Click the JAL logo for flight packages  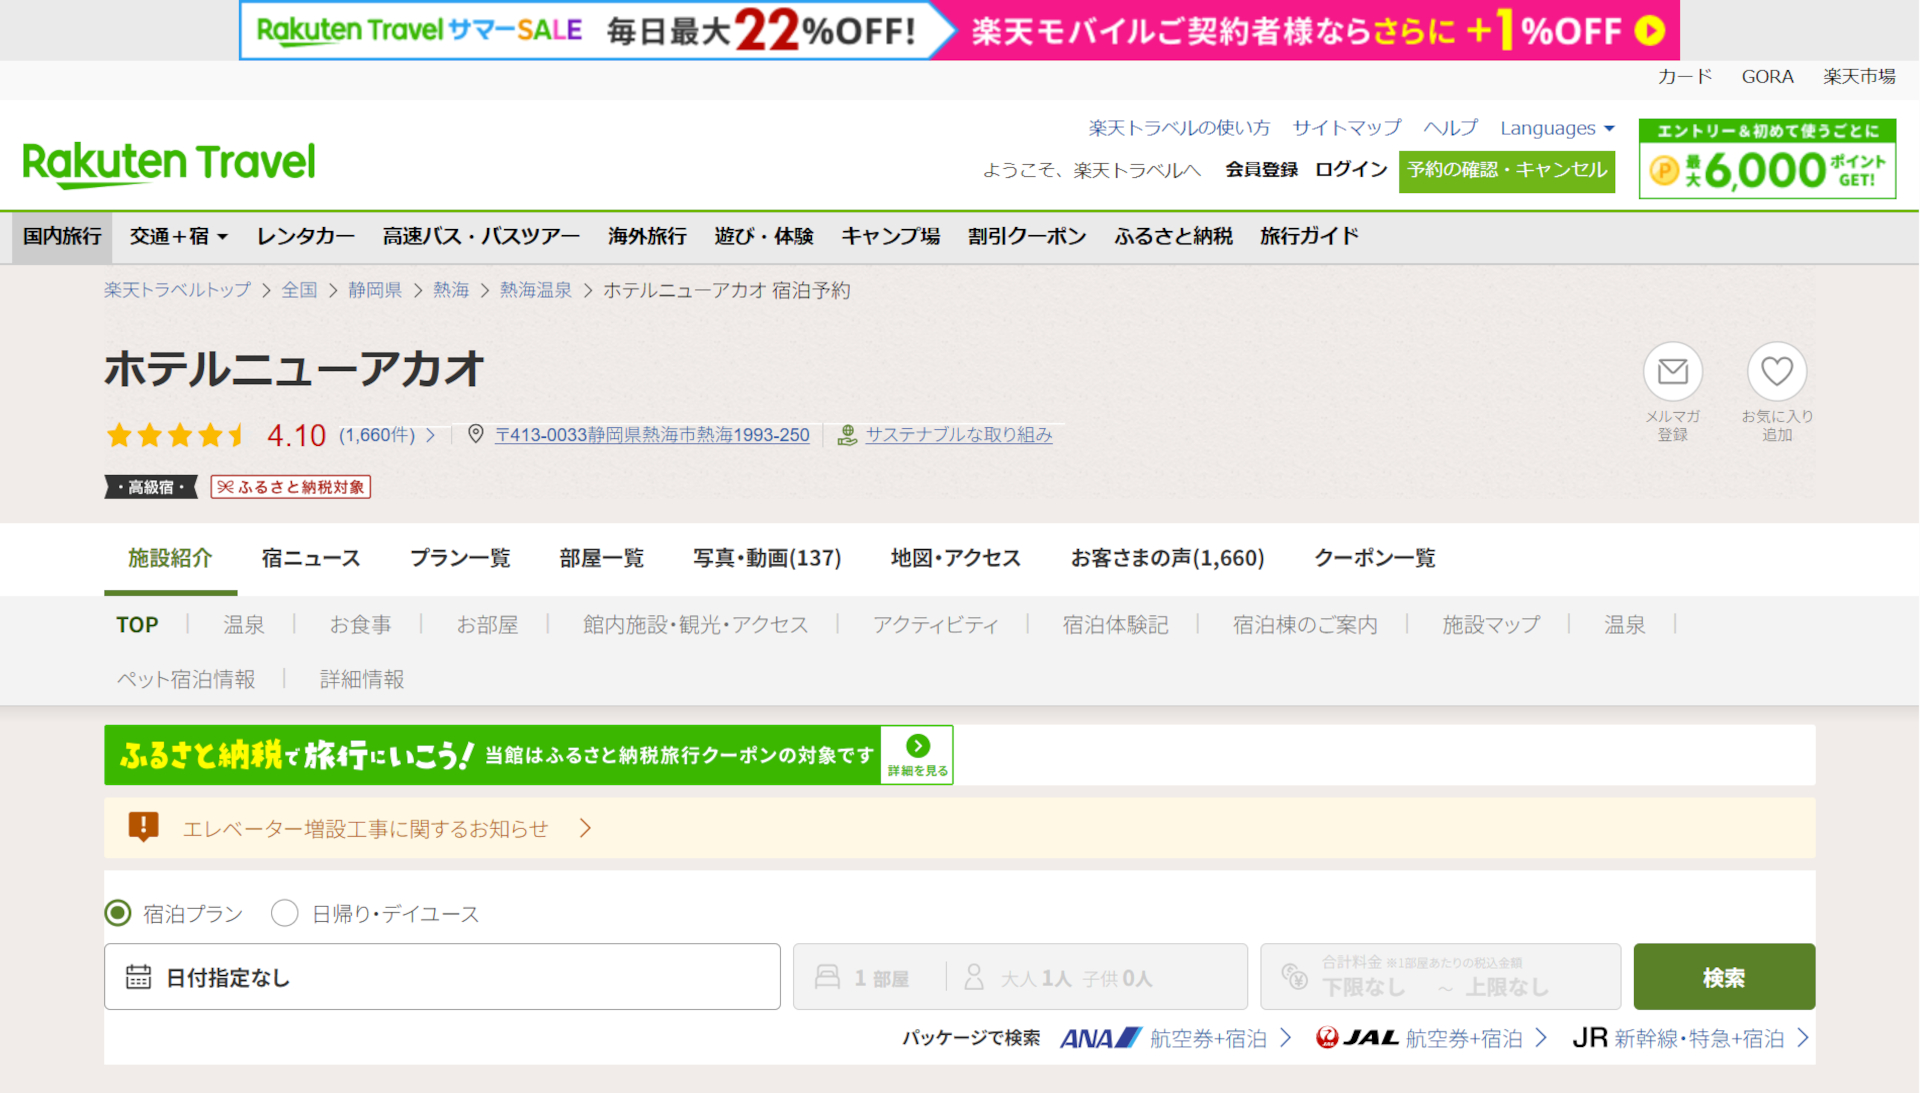pyautogui.click(x=1358, y=1038)
